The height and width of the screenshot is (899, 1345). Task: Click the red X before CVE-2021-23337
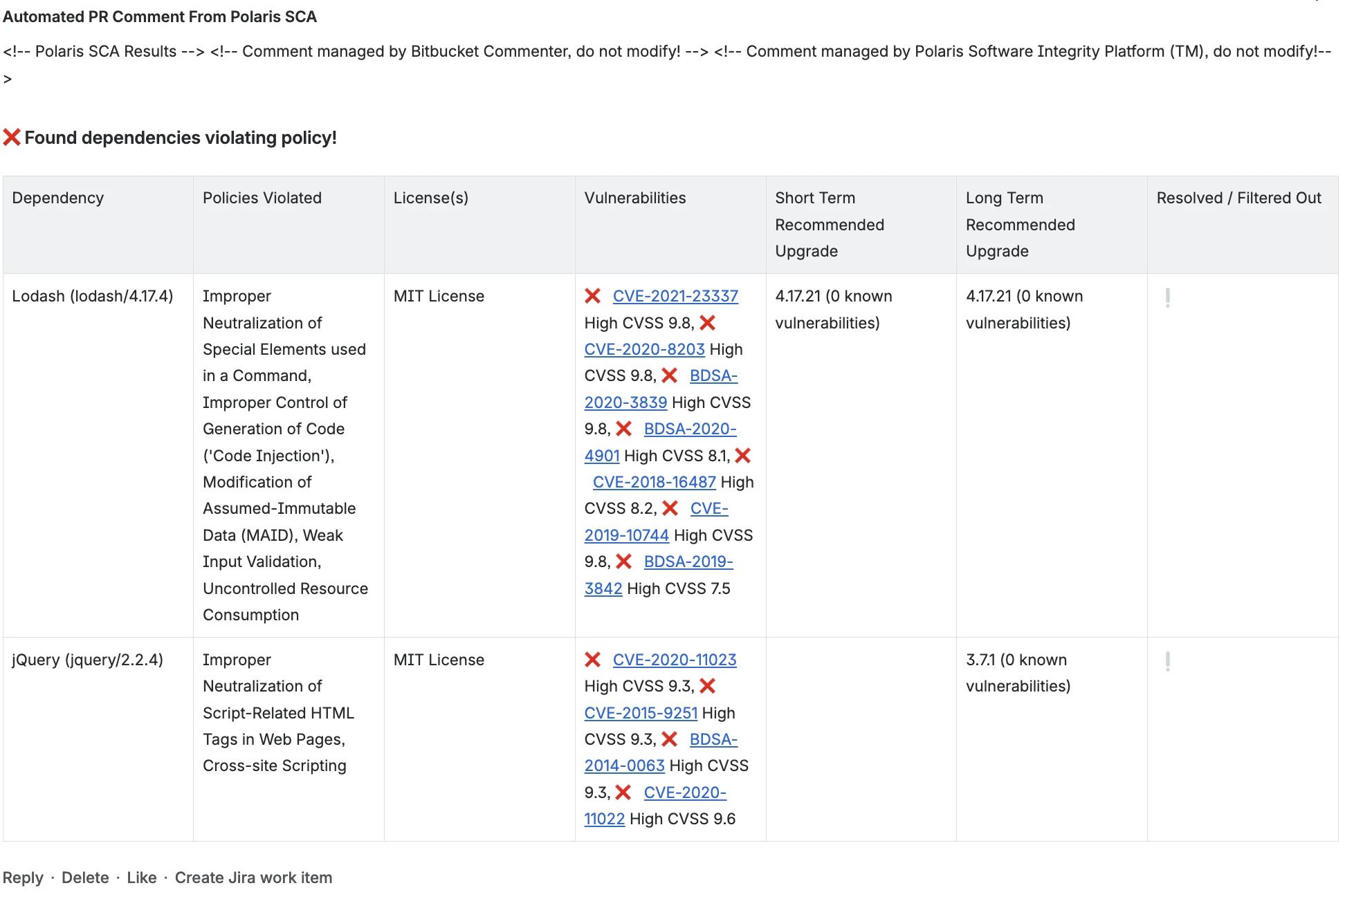click(x=593, y=296)
